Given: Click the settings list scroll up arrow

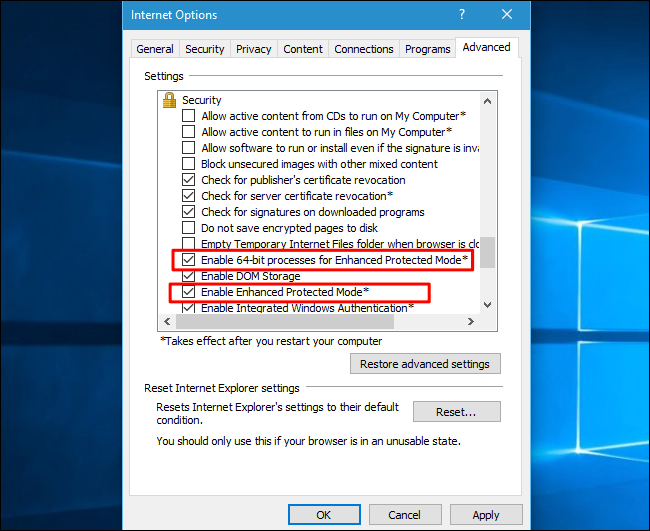Looking at the screenshot, I should point(488,101).
